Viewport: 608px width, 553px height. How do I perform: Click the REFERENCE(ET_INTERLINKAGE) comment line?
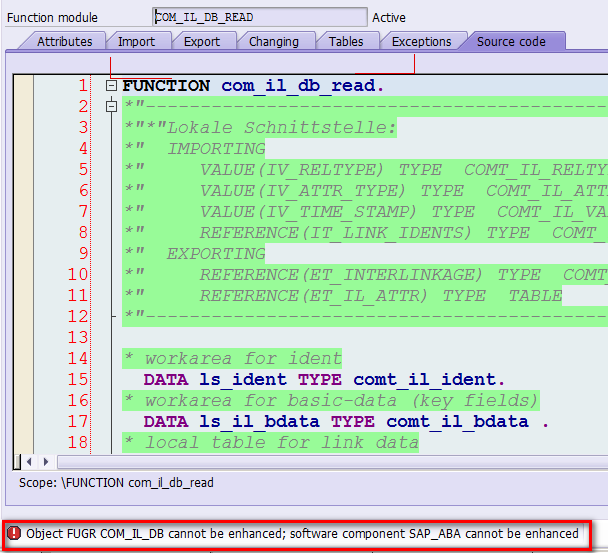pyautogui.click(x=365, y=275)
